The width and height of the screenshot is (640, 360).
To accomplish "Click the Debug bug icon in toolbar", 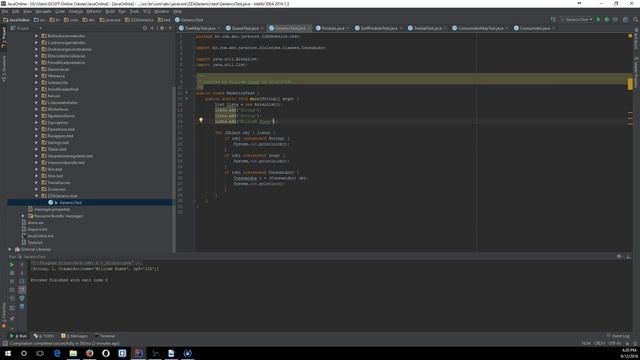I will tap(607, 19).
